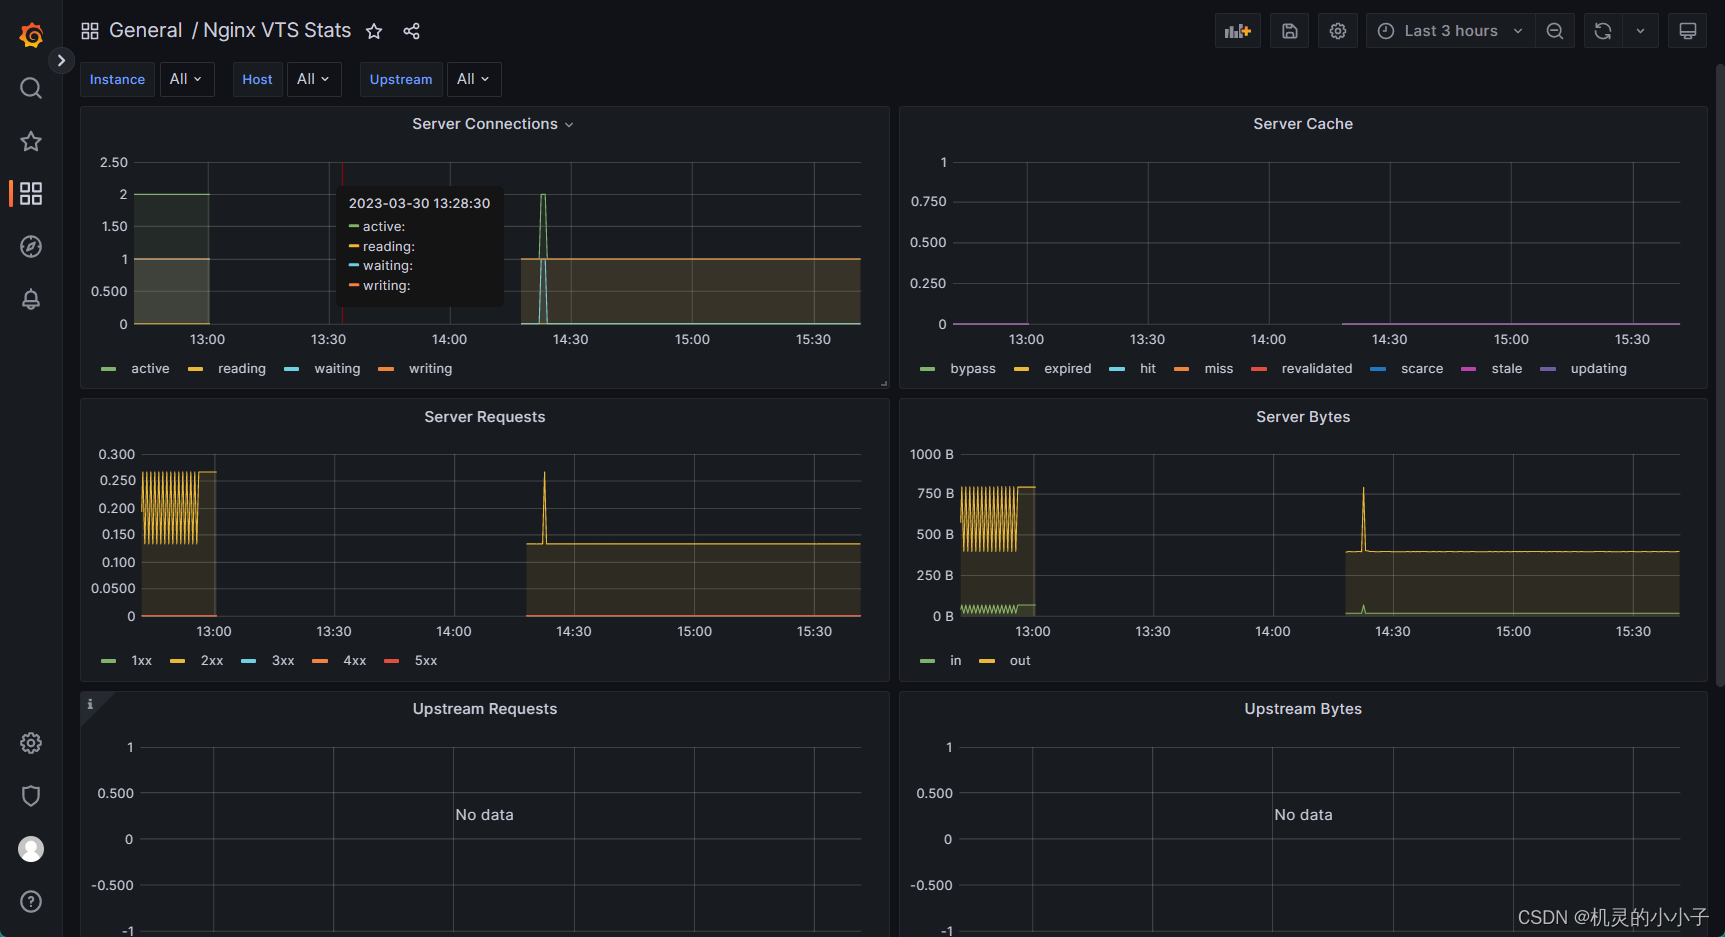The image size is (1725, 937).
Task: Toggle the reading series in legend
Action: 242,369
